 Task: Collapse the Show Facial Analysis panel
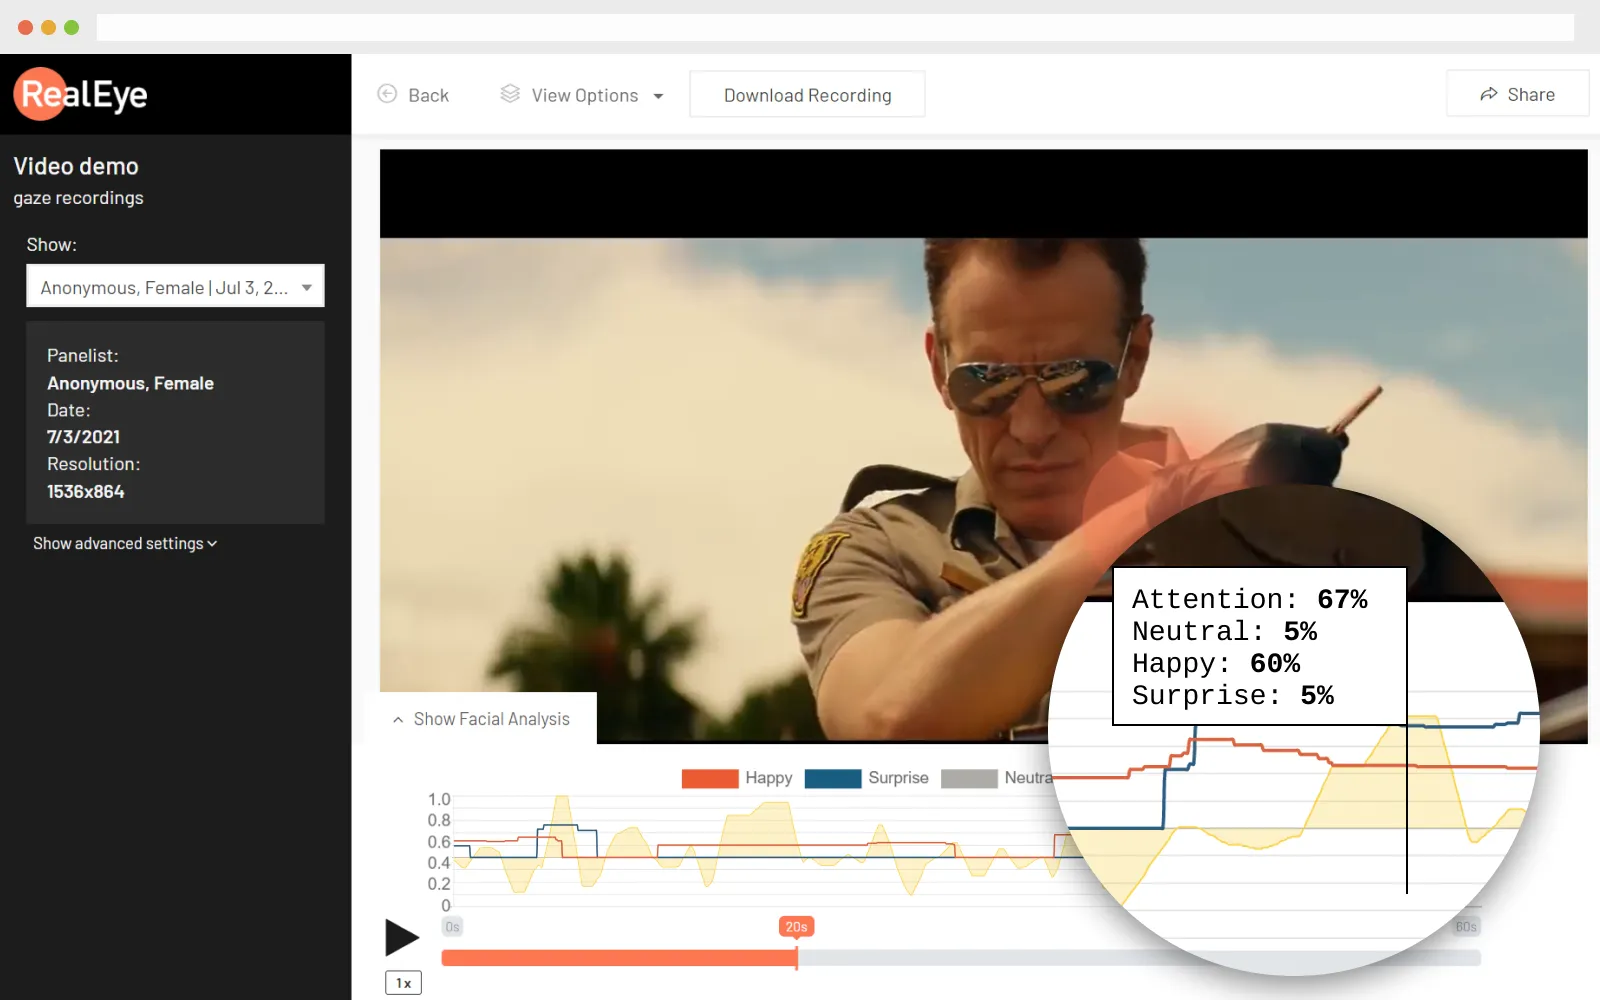(x=482, y=719)
